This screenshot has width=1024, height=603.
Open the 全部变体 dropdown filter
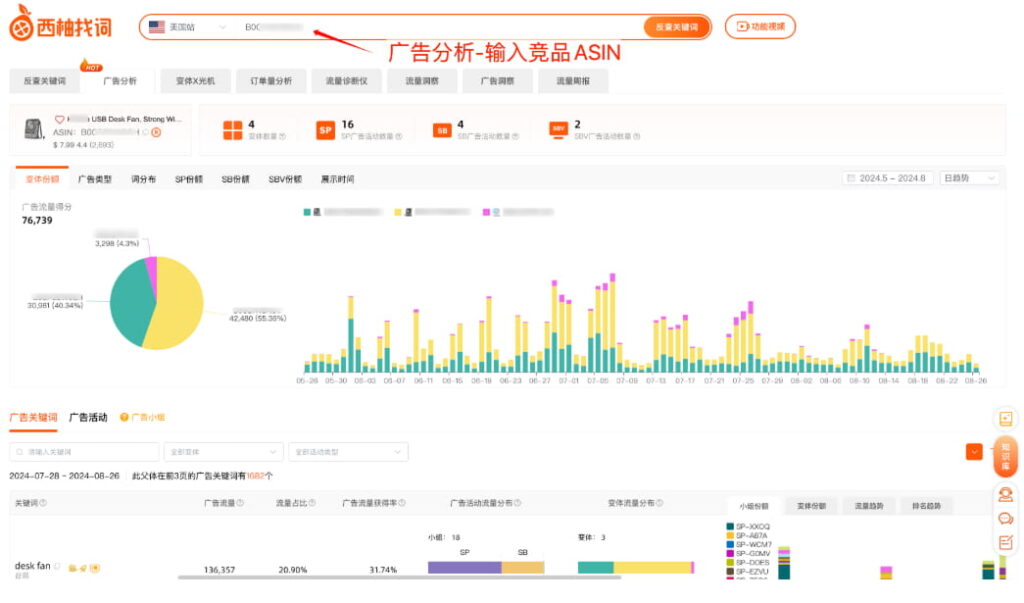click(222, 452)
